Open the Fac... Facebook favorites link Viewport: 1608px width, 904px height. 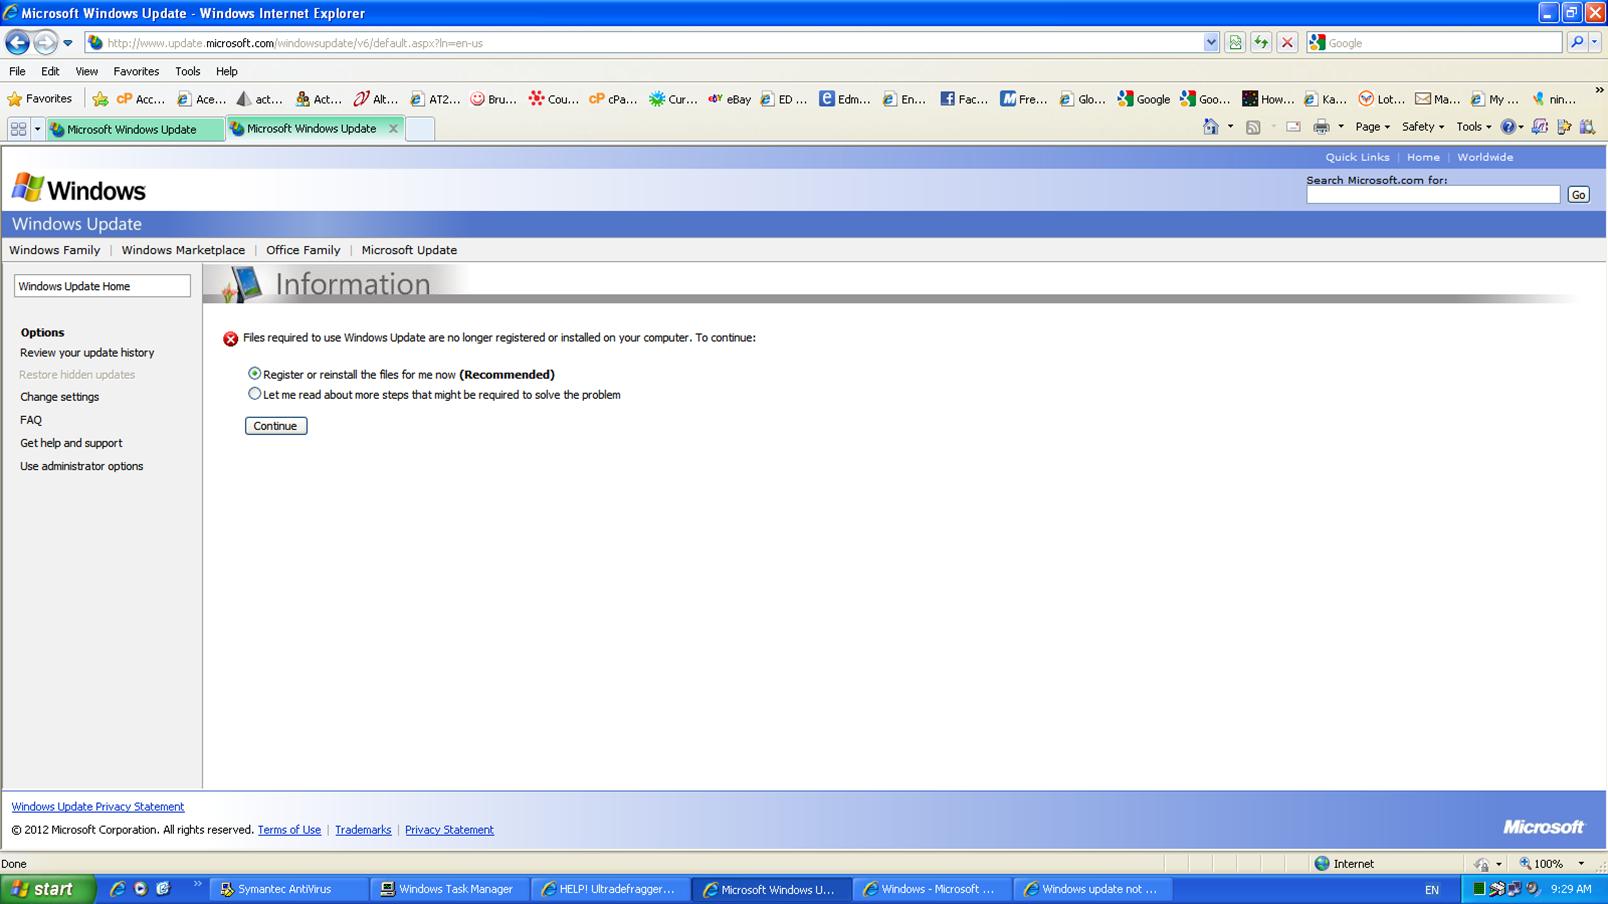coord(964,99)
